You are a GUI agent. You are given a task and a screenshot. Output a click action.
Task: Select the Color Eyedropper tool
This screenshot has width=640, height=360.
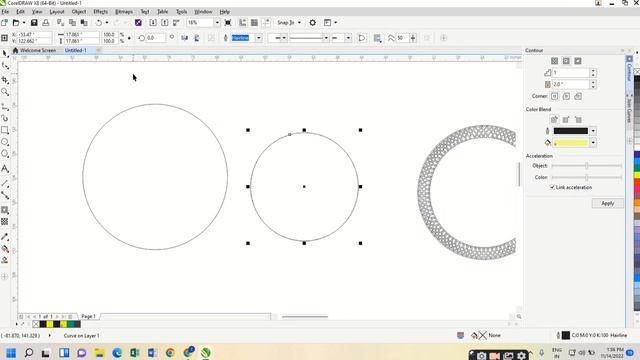tap(5, 237)
